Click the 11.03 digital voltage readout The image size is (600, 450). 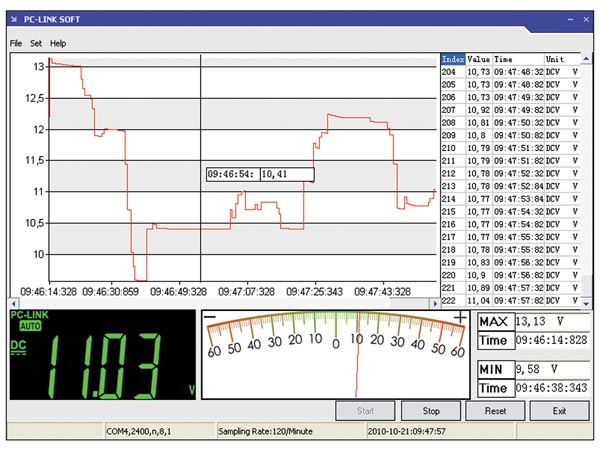[103, 366]
